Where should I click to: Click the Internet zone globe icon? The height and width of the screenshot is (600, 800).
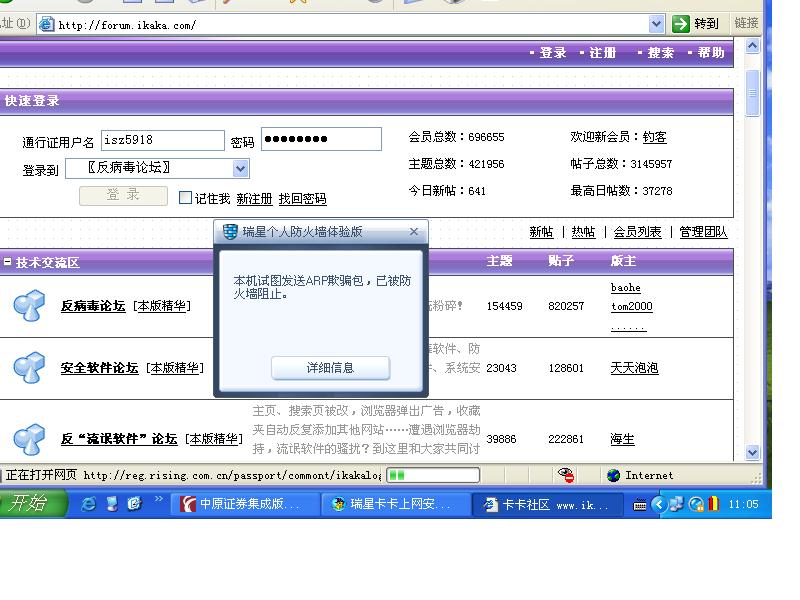[613, 476]
